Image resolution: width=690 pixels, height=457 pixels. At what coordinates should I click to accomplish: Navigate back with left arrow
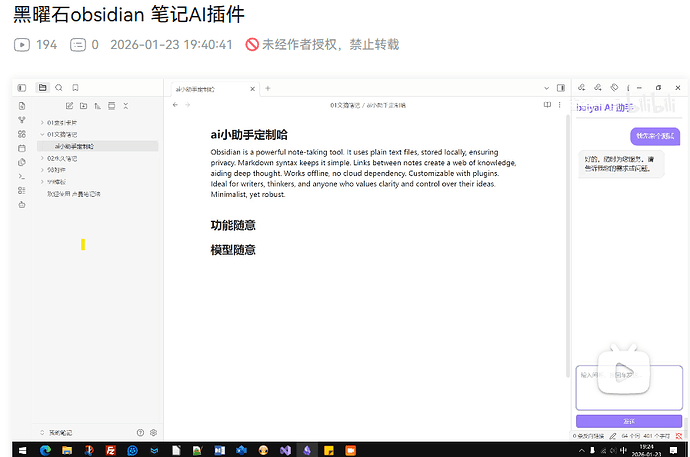click(175, 105)
